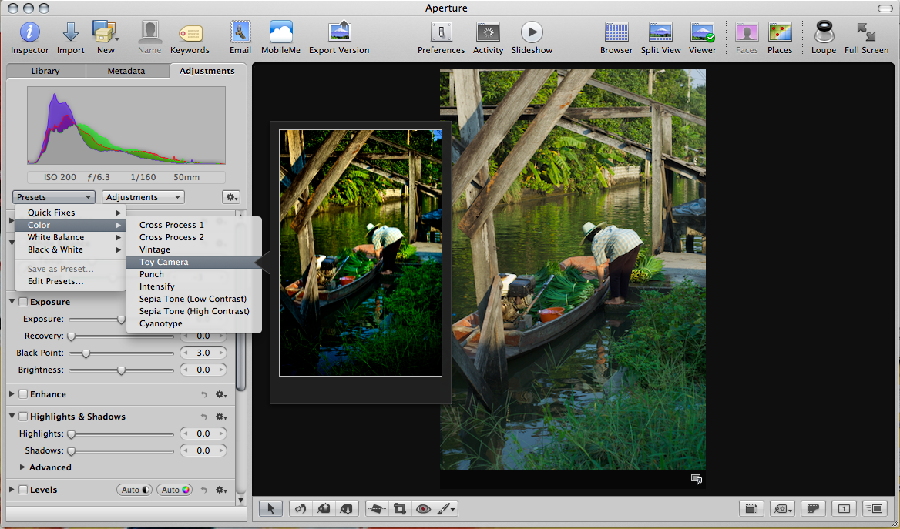
Task: Click the Export Version icon
Action: pyautogui.click(x=339, y=32)
